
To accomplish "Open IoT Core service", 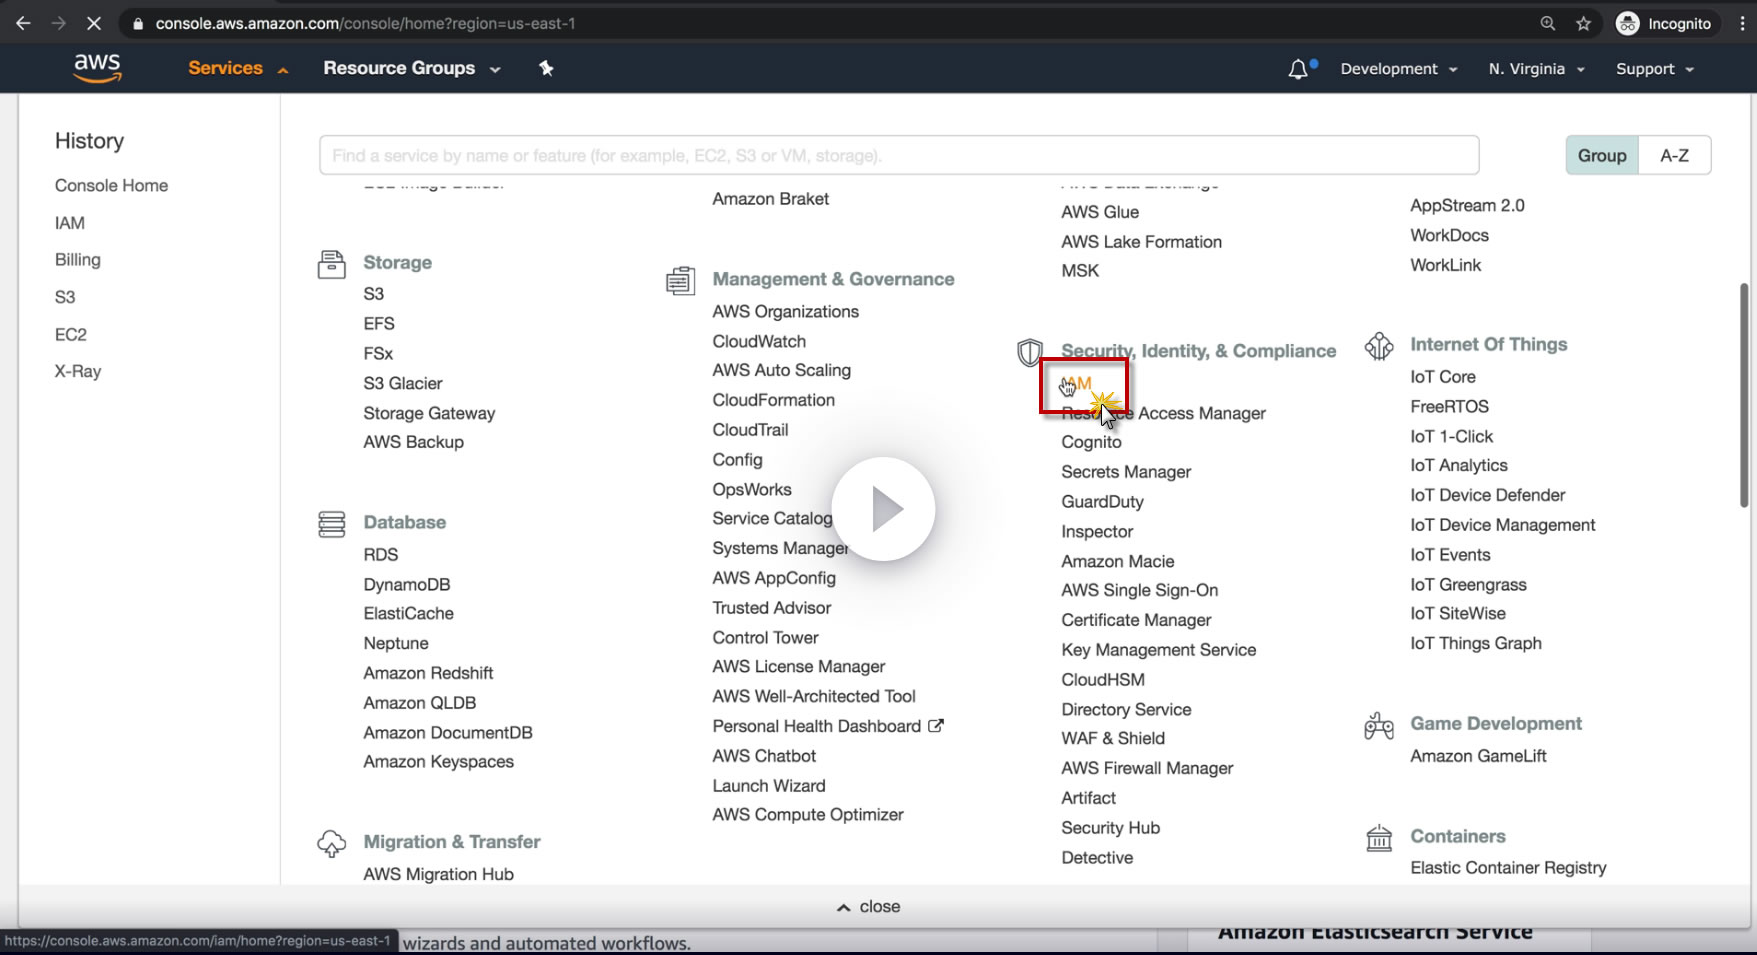I will pos(1443,377).
